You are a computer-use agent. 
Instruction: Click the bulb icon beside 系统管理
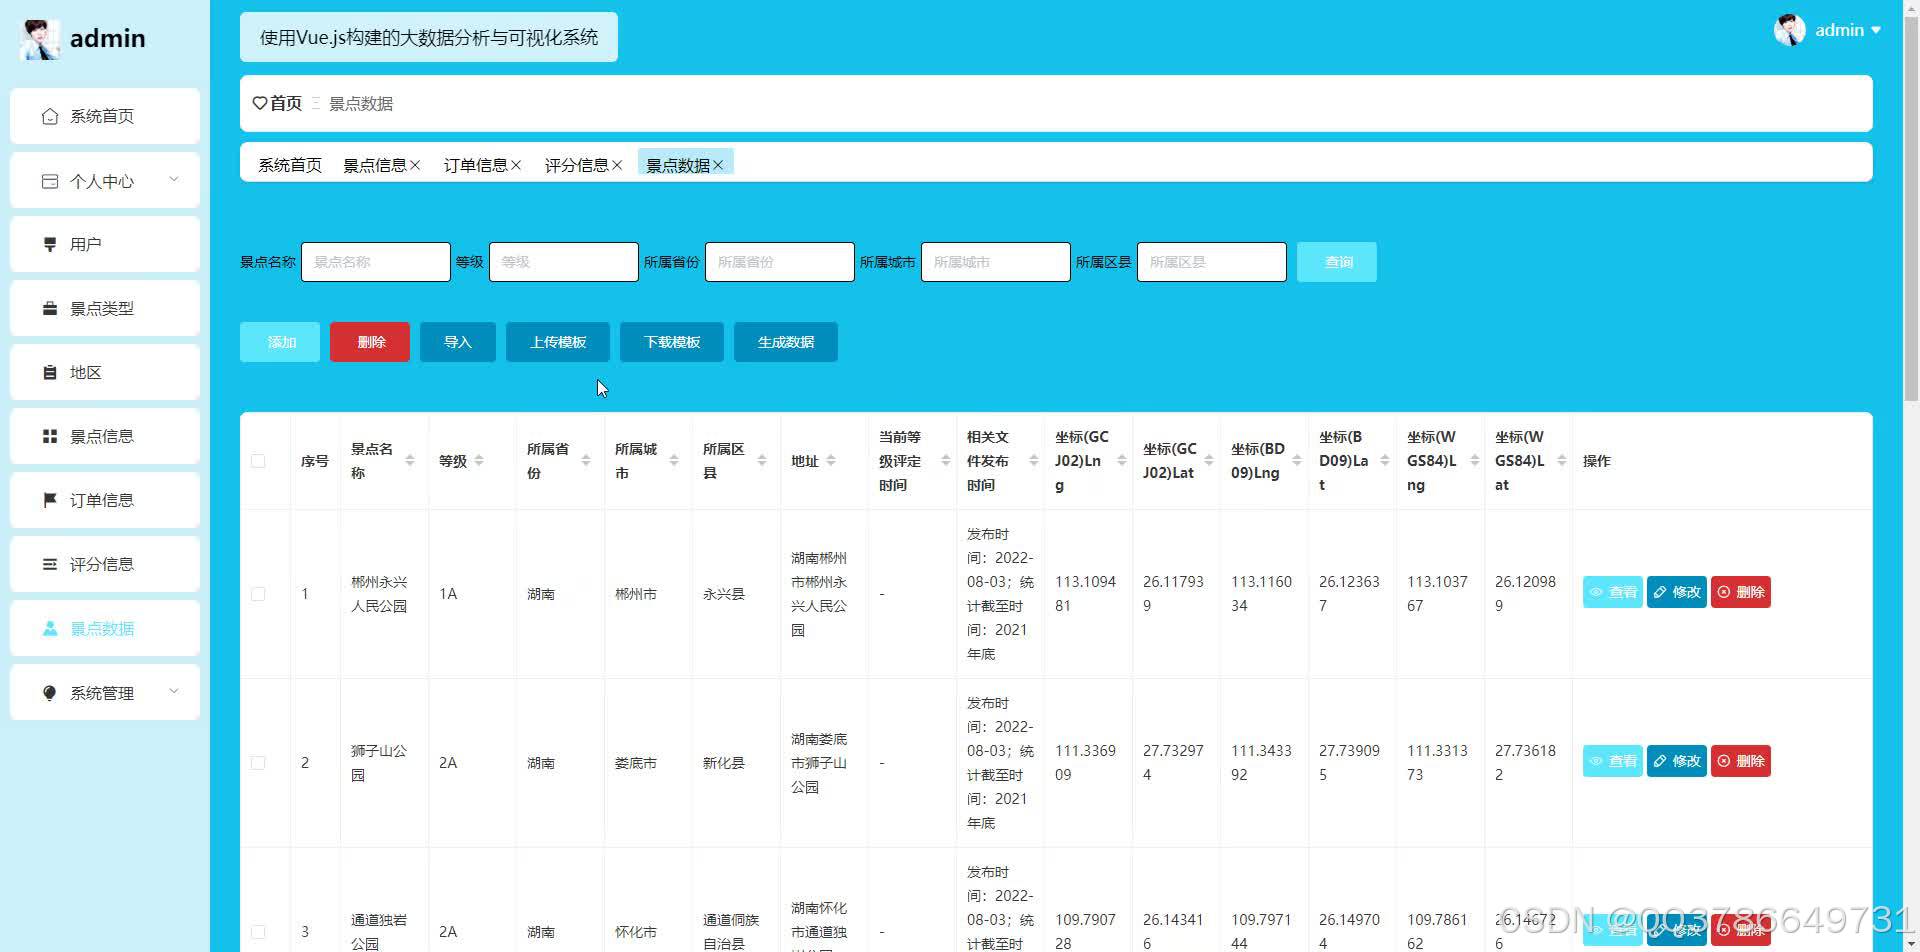[50, 693]
